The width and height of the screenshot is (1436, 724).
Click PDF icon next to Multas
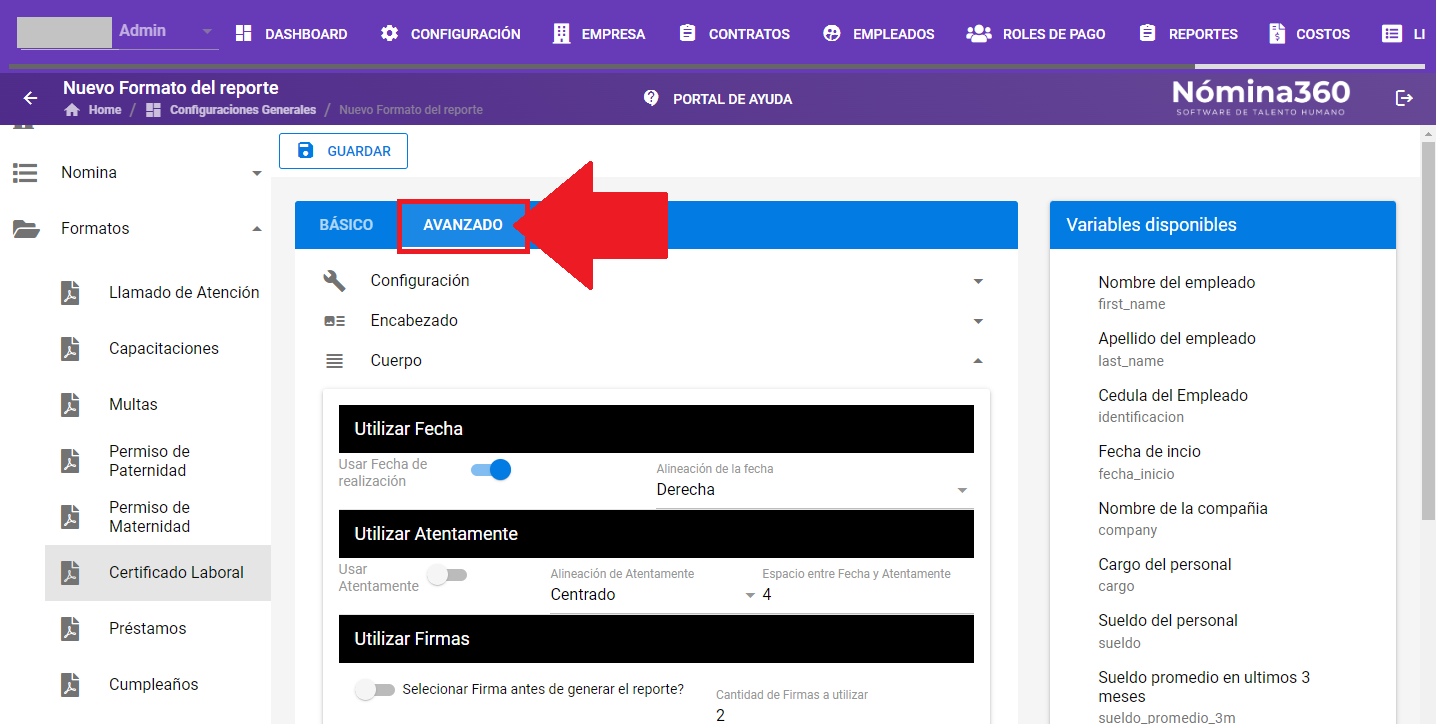(x=70, y=405)
